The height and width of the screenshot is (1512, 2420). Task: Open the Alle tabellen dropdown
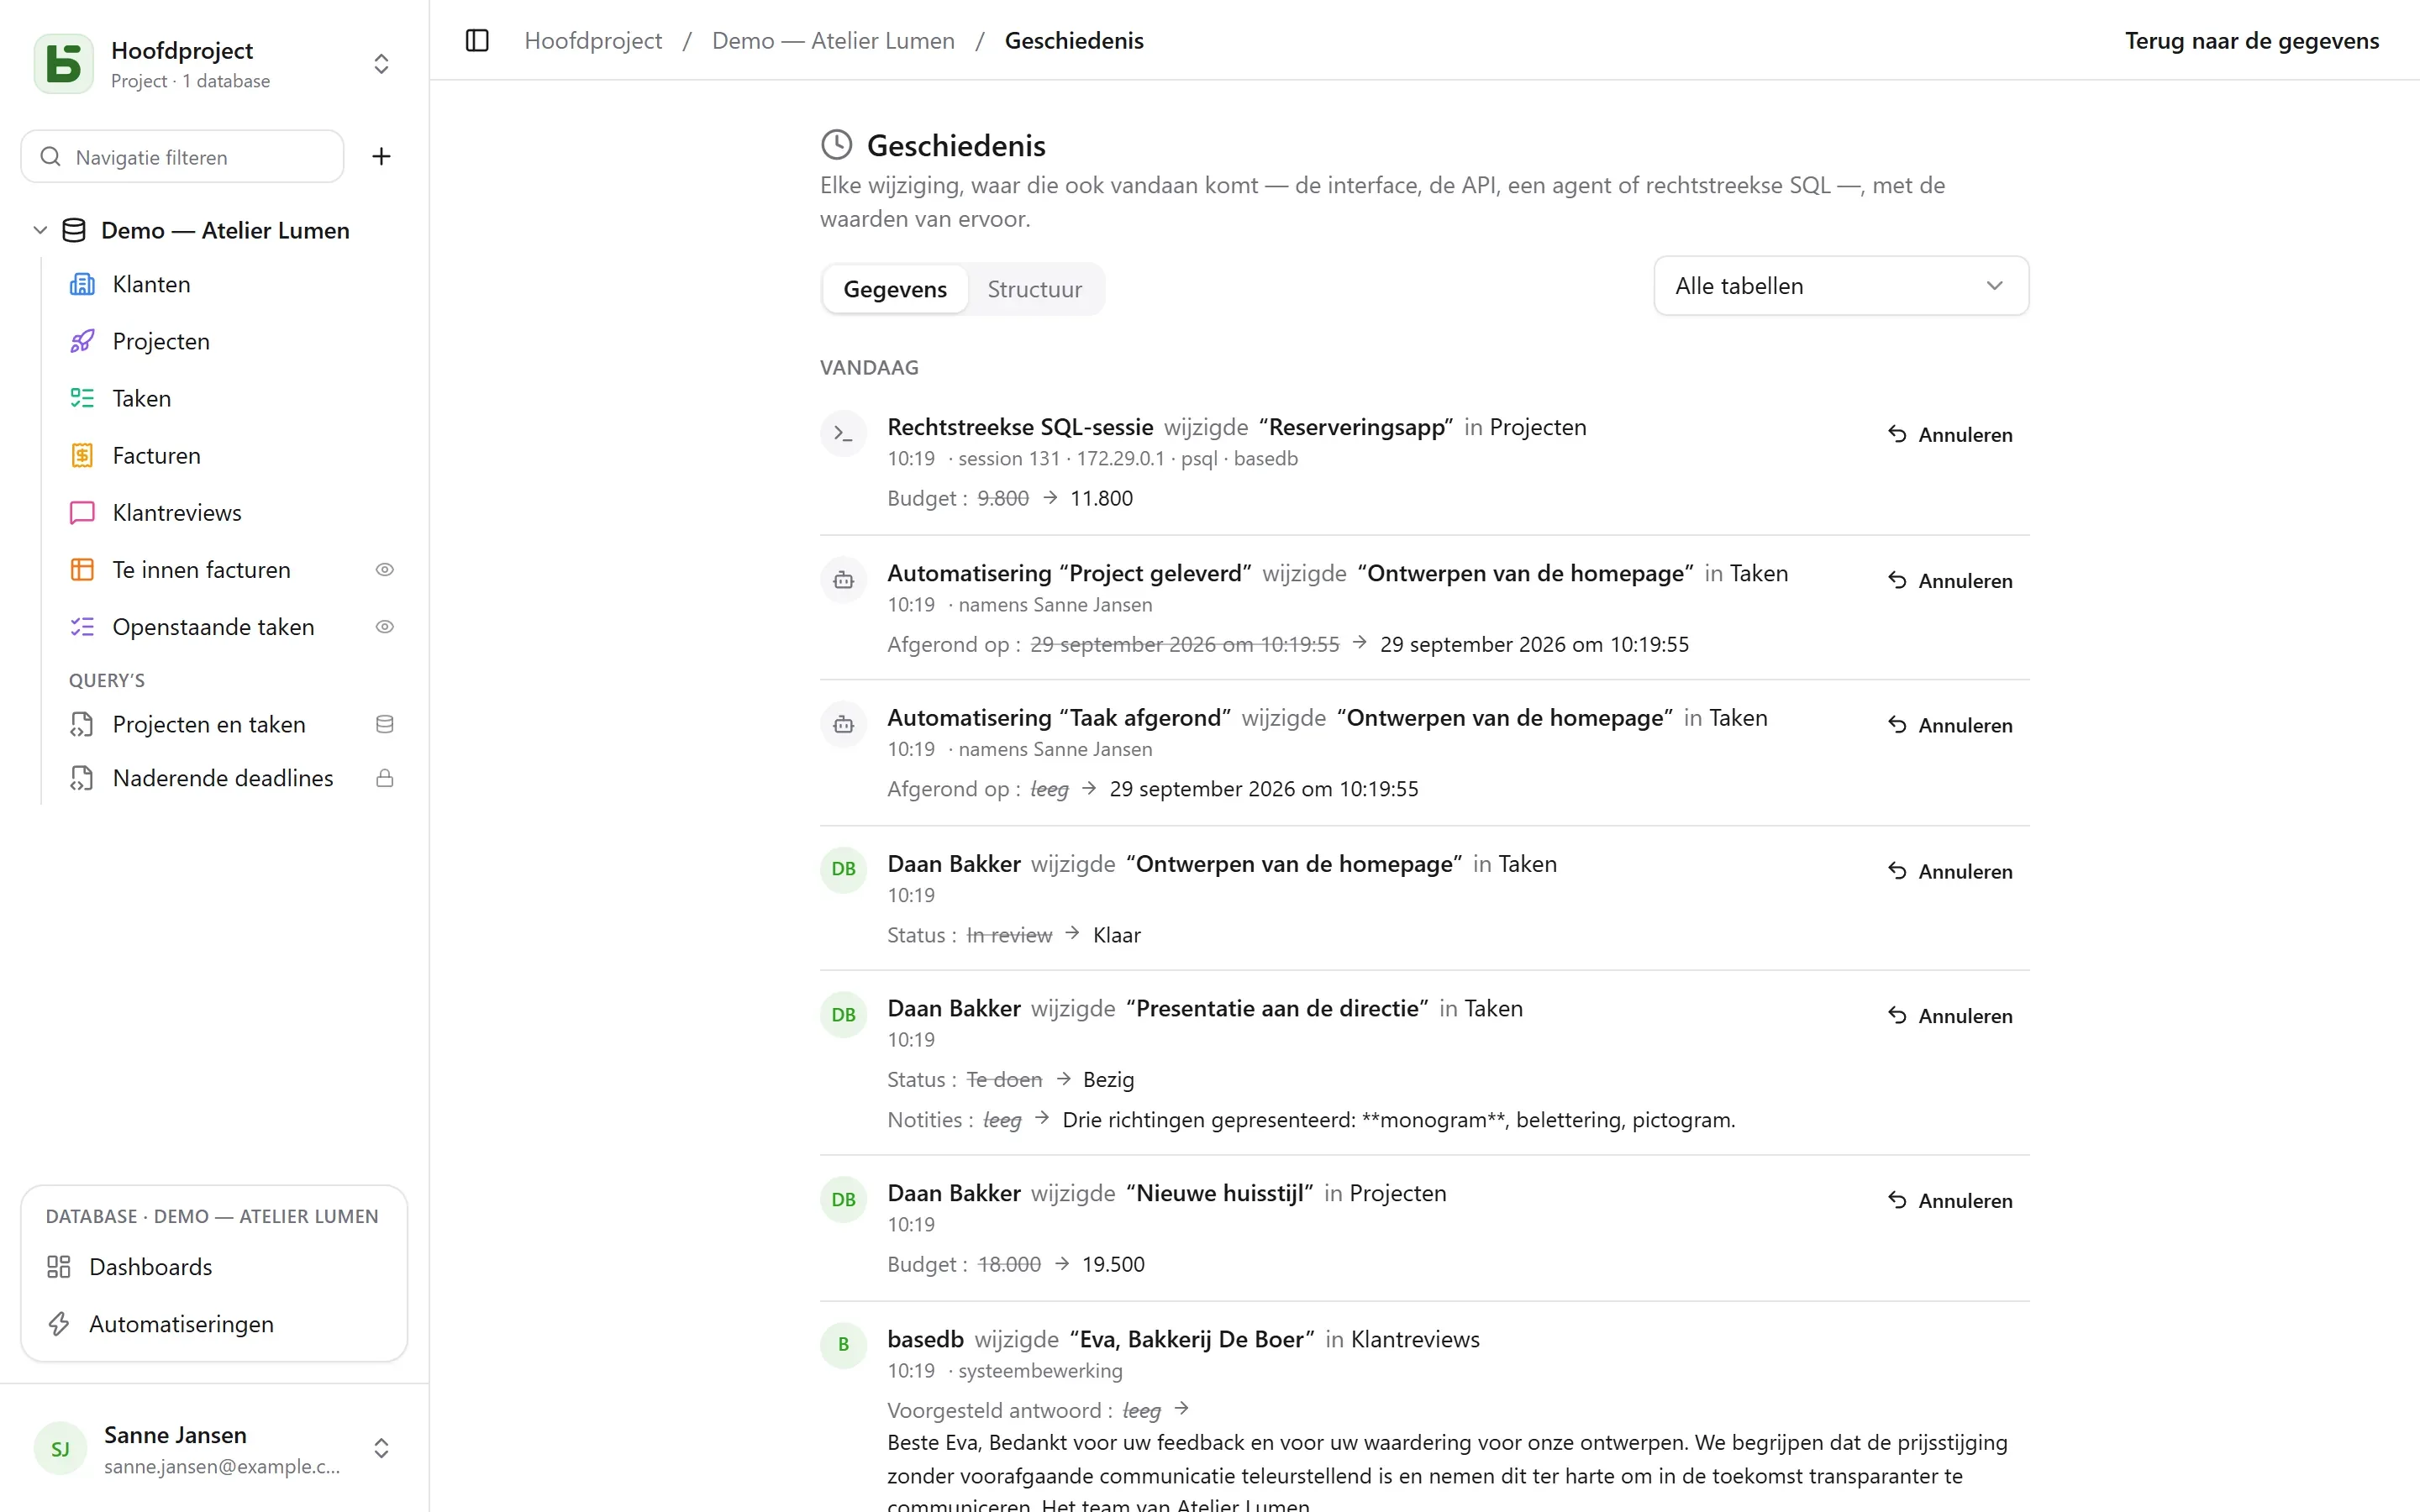tap(1841, 286)
